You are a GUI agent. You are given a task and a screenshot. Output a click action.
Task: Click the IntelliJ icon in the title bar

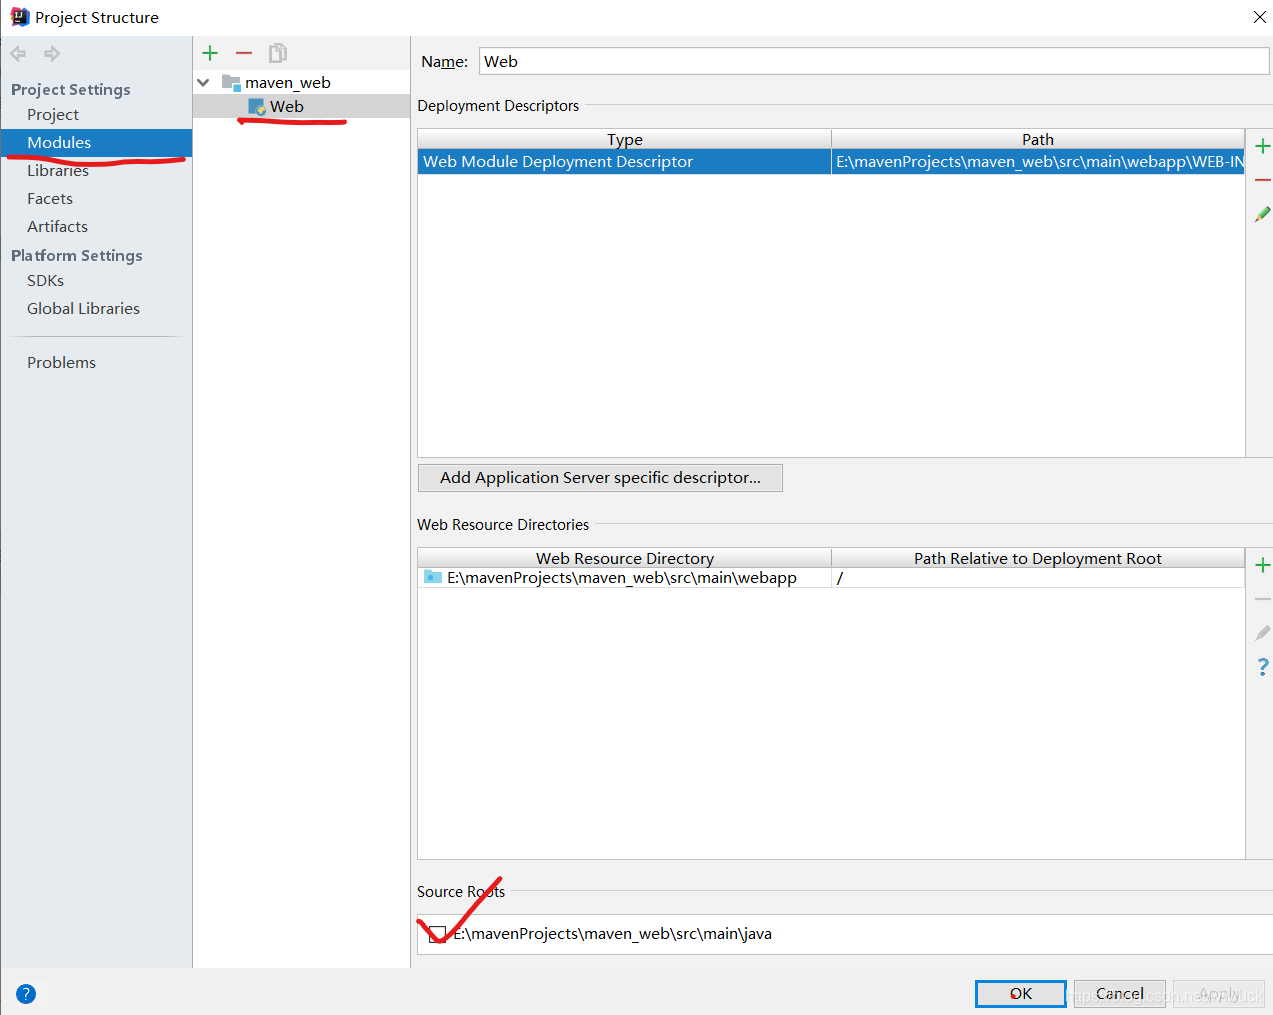(19, 17)
